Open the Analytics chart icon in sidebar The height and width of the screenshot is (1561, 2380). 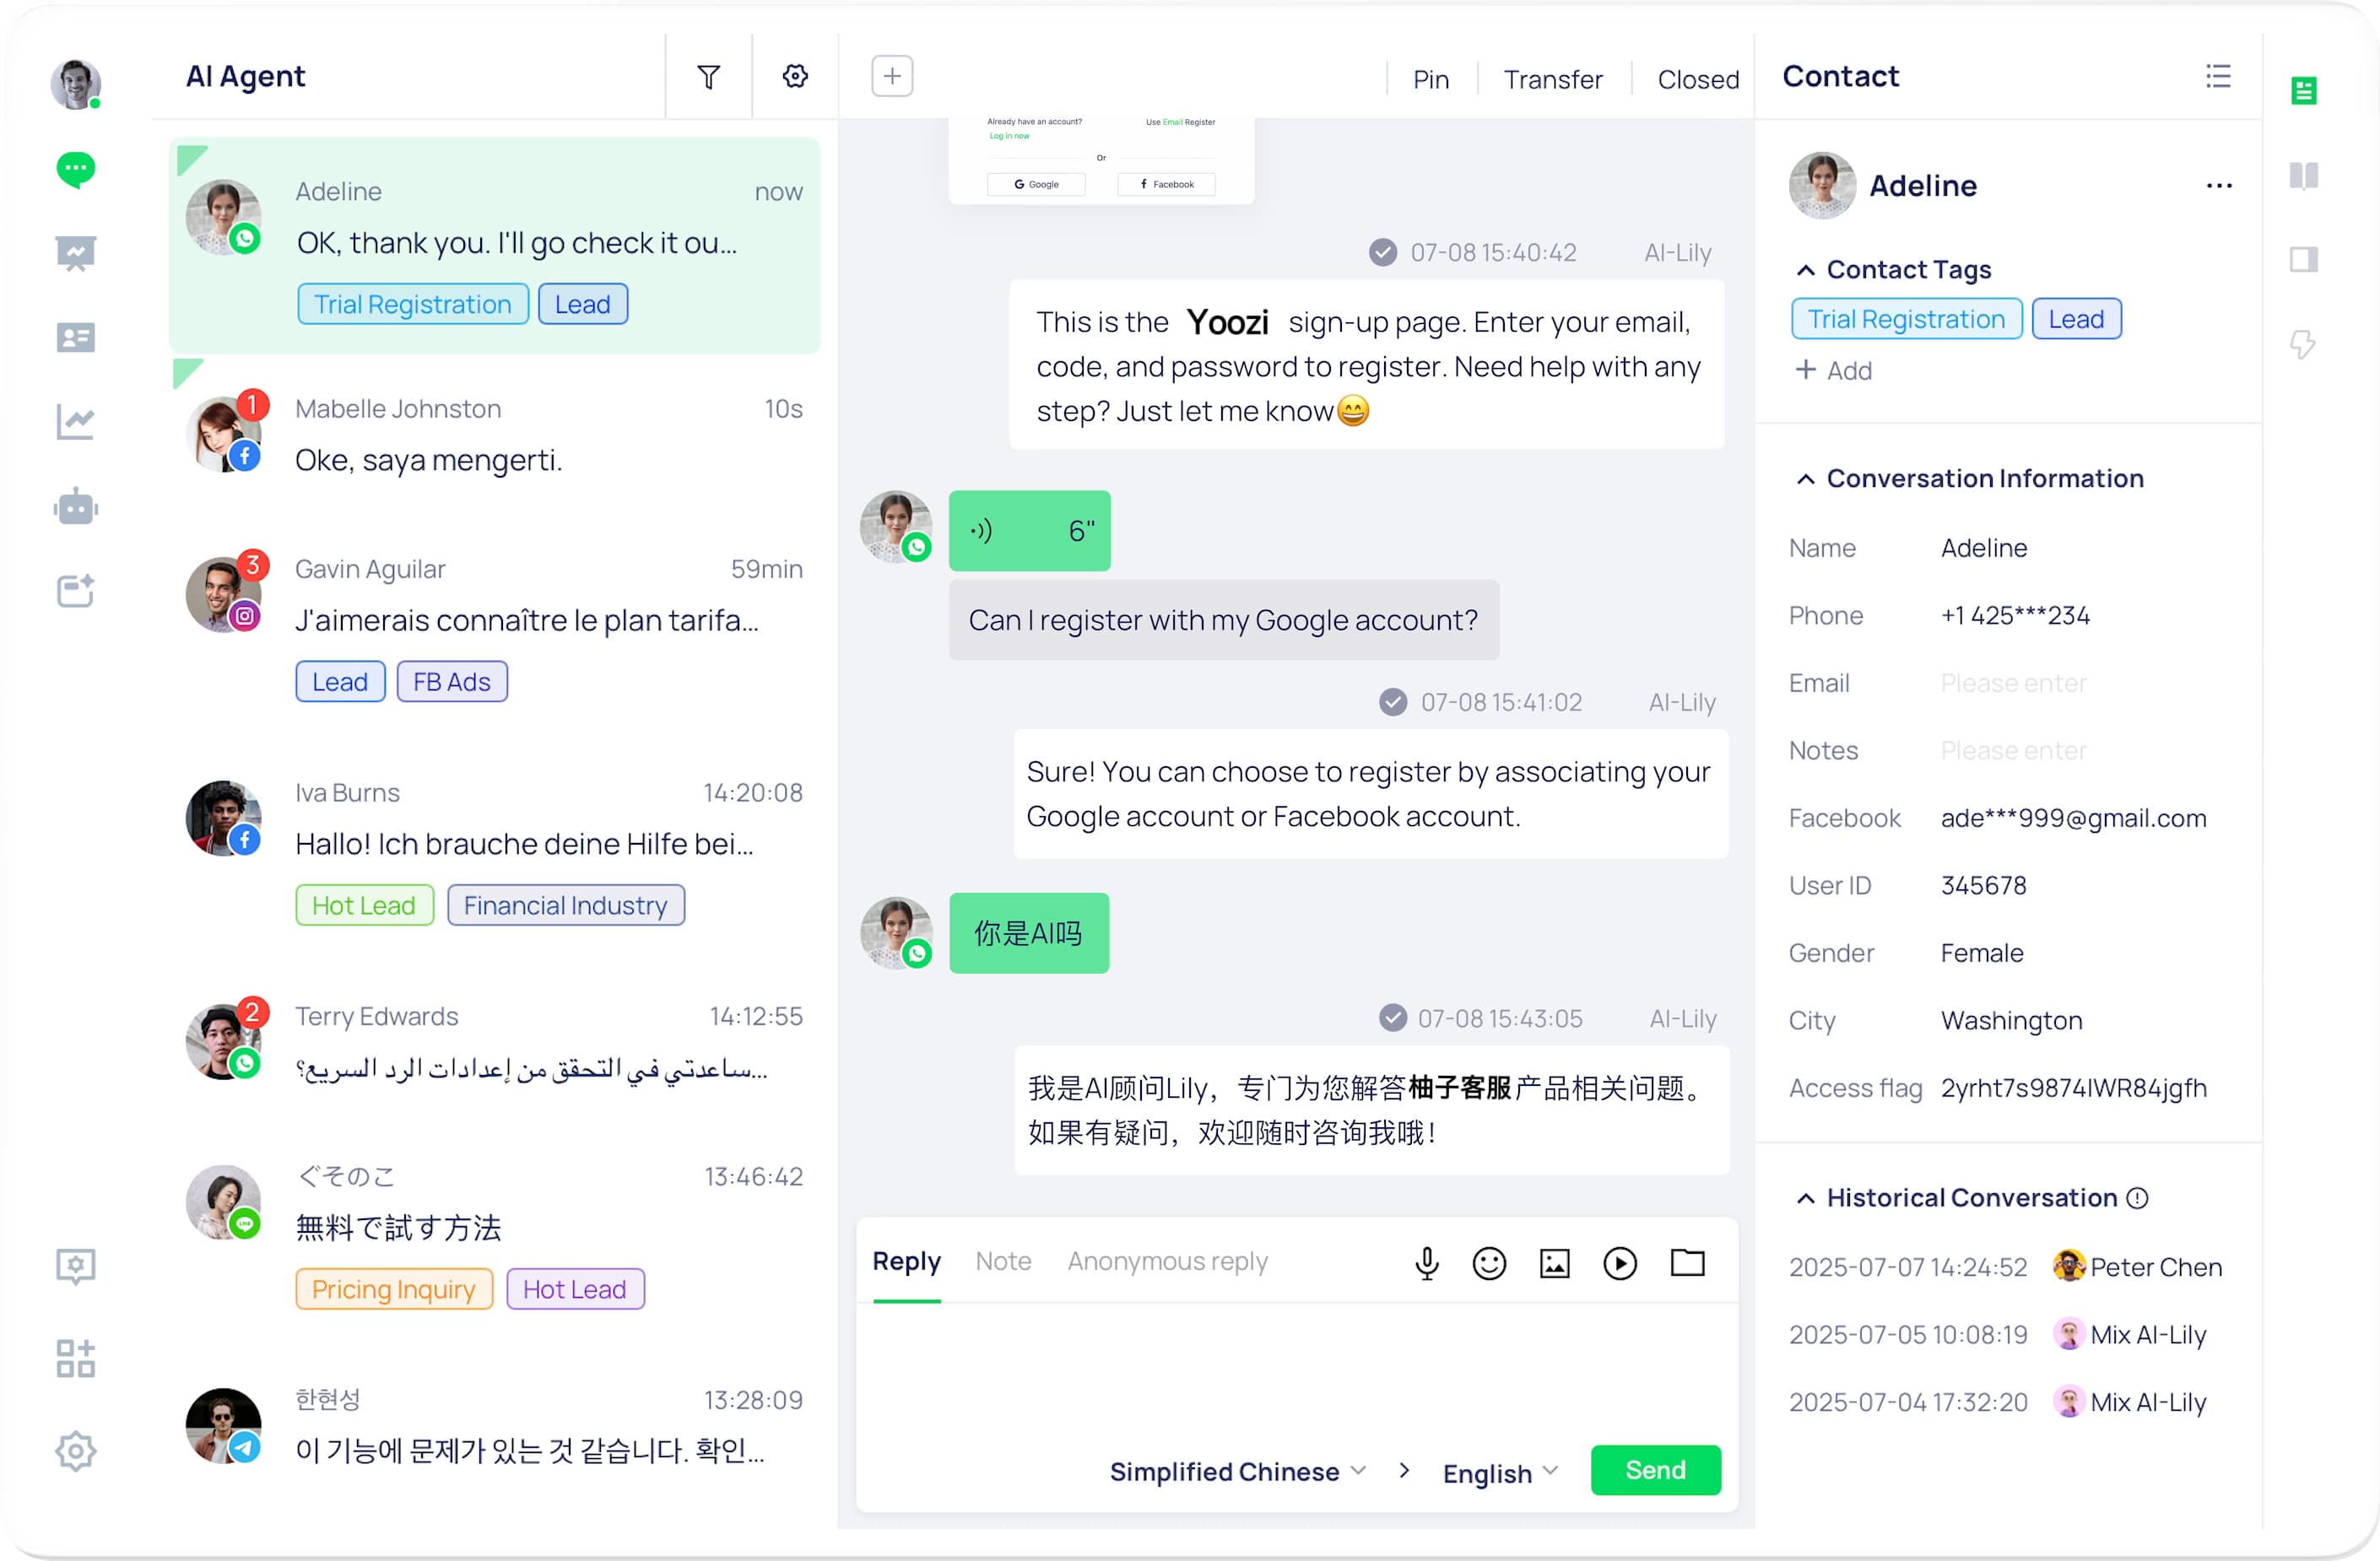[75, 421]
